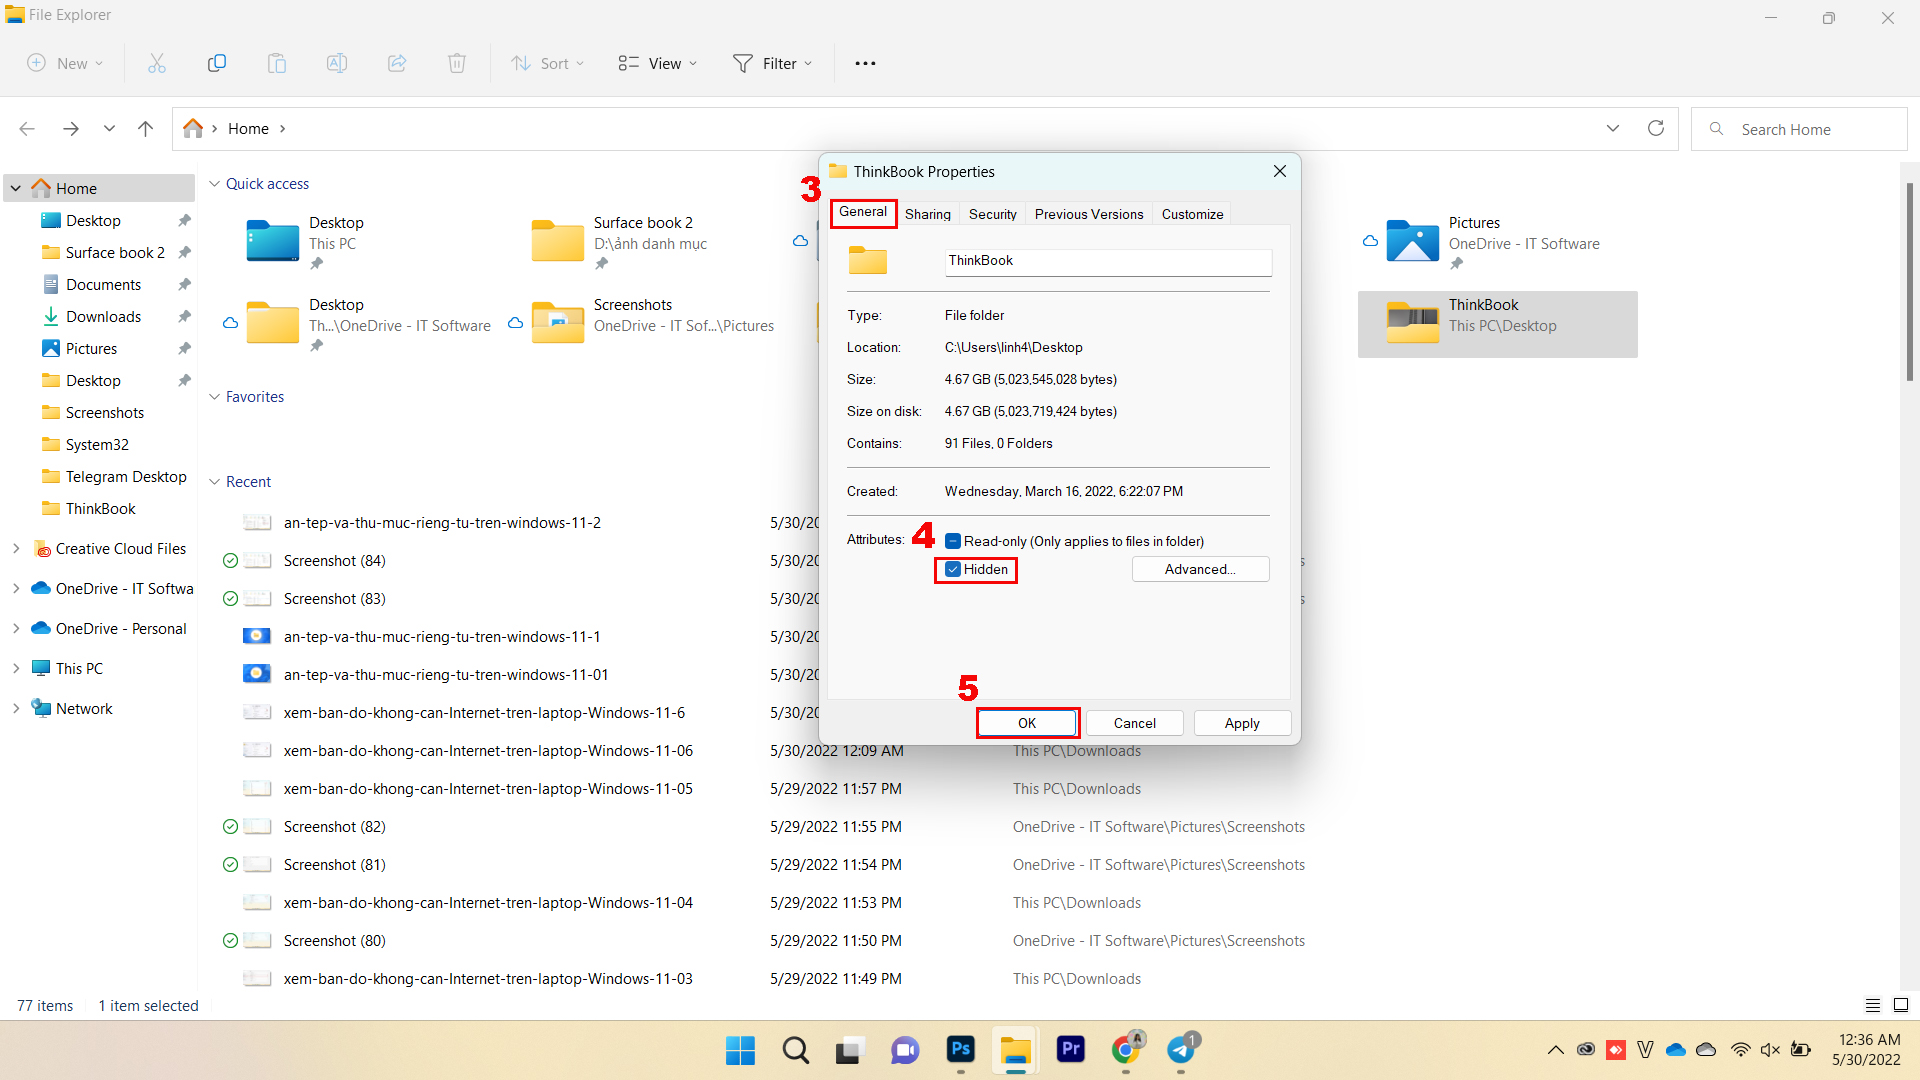
Task: Select the Surface book 2 quick access folder
Action: pos(645,243)
